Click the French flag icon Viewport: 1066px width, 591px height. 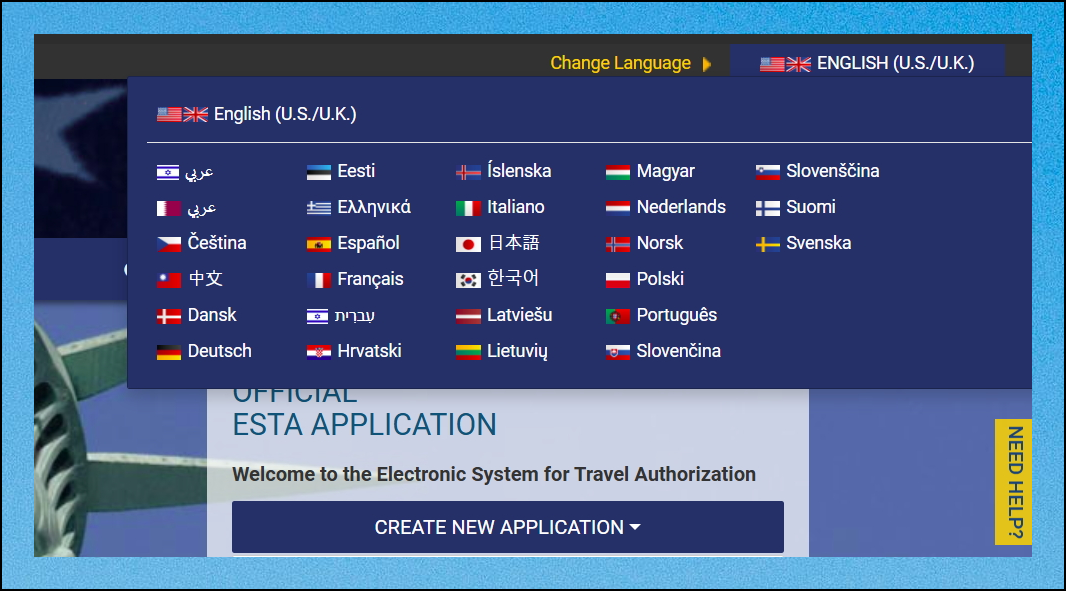click(x=319, y=280)
